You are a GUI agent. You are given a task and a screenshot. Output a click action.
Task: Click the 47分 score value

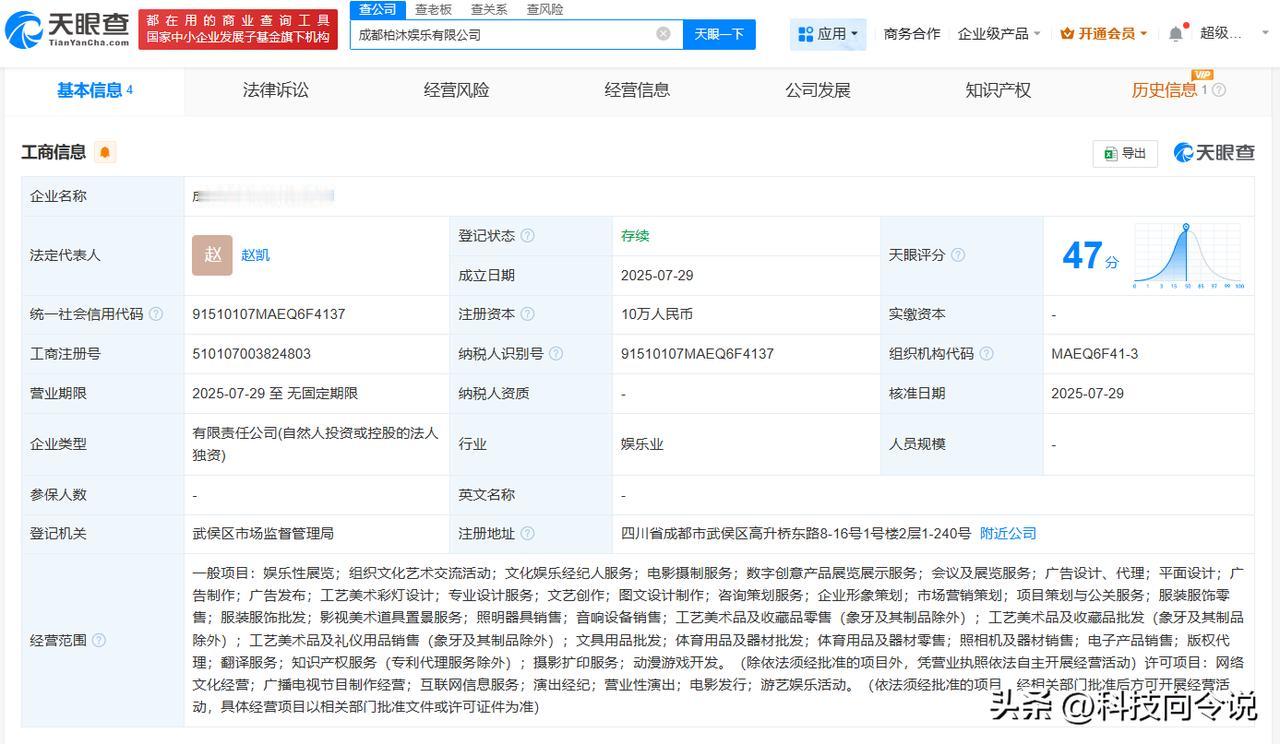tap(1090, 257)
